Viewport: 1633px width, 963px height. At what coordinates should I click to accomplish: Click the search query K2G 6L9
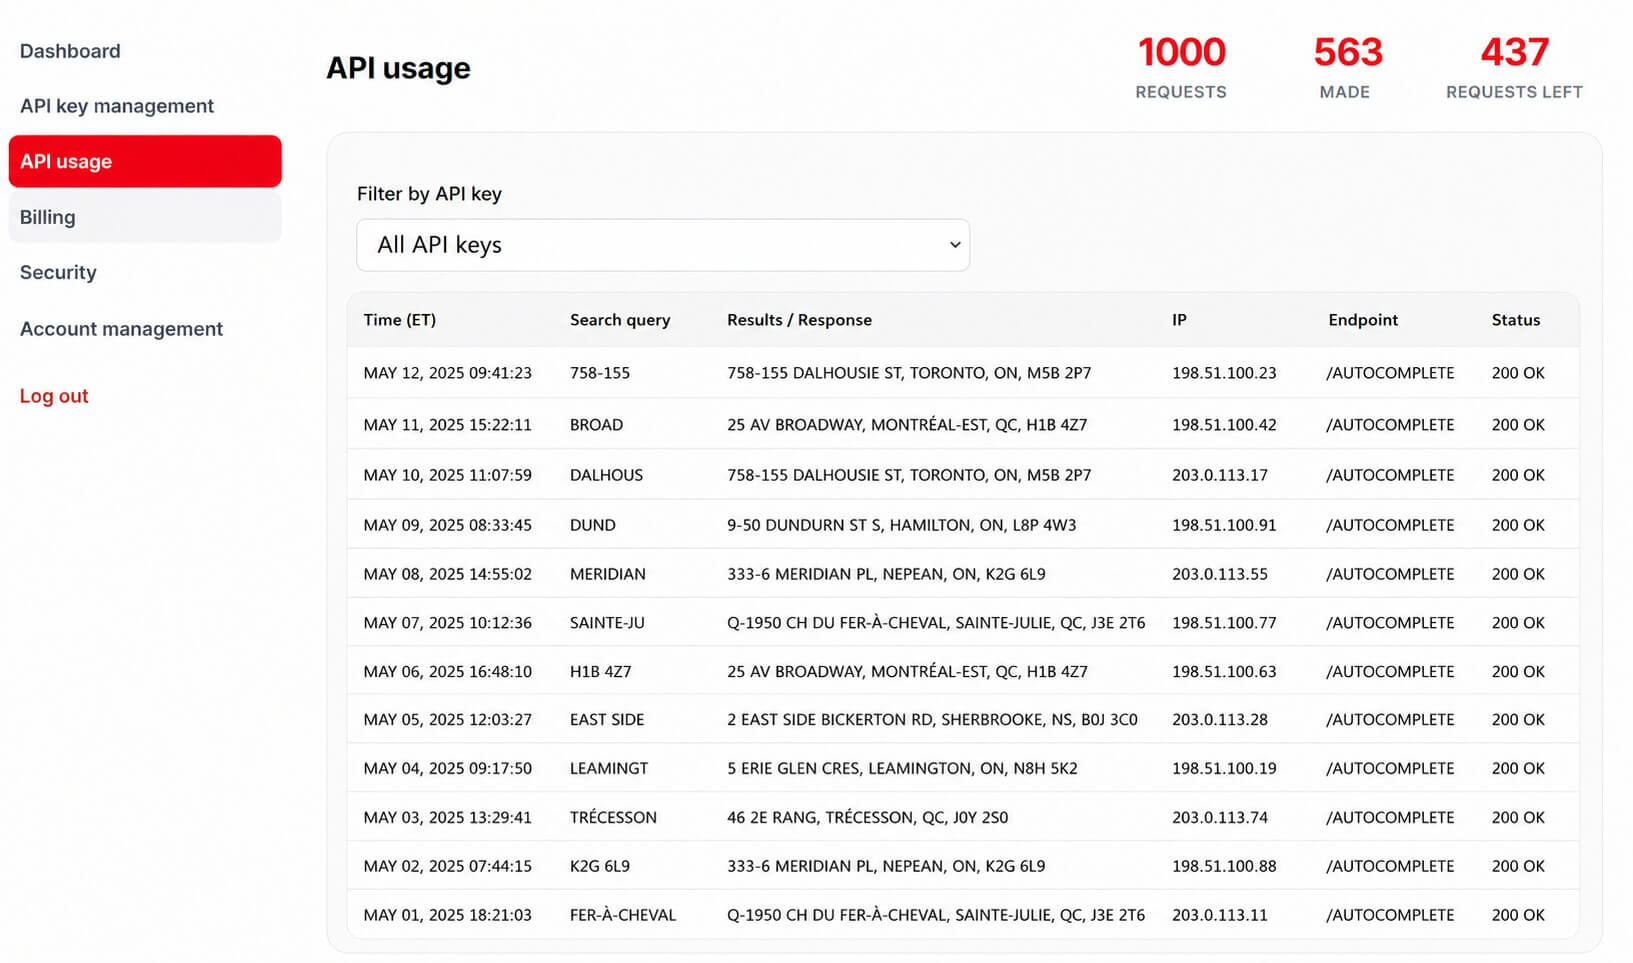pyautogui.click(x=600, y=866)
